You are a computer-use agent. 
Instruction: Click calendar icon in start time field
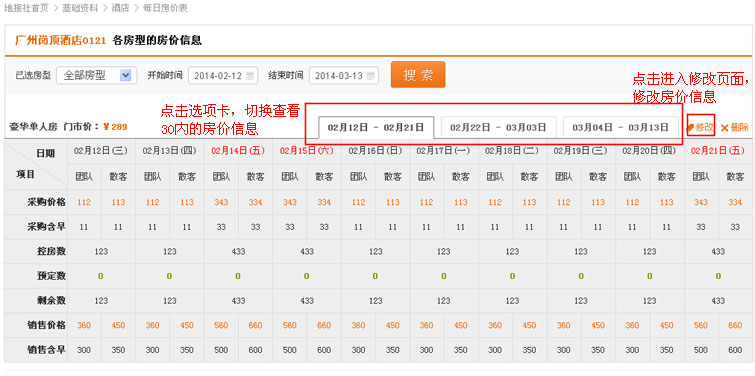[x=249, y=76]
